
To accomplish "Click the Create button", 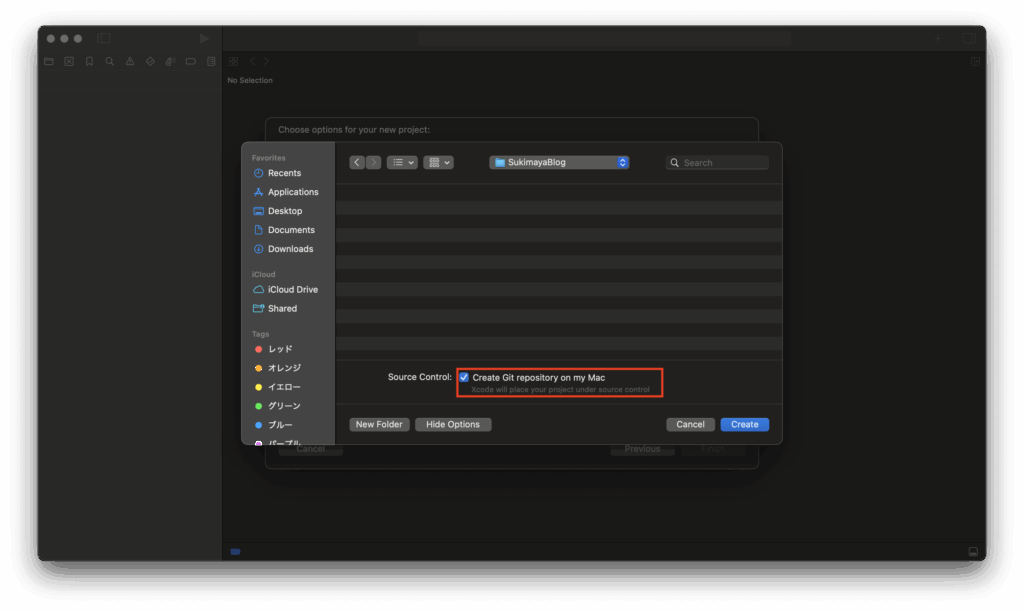I will [744, 424].
